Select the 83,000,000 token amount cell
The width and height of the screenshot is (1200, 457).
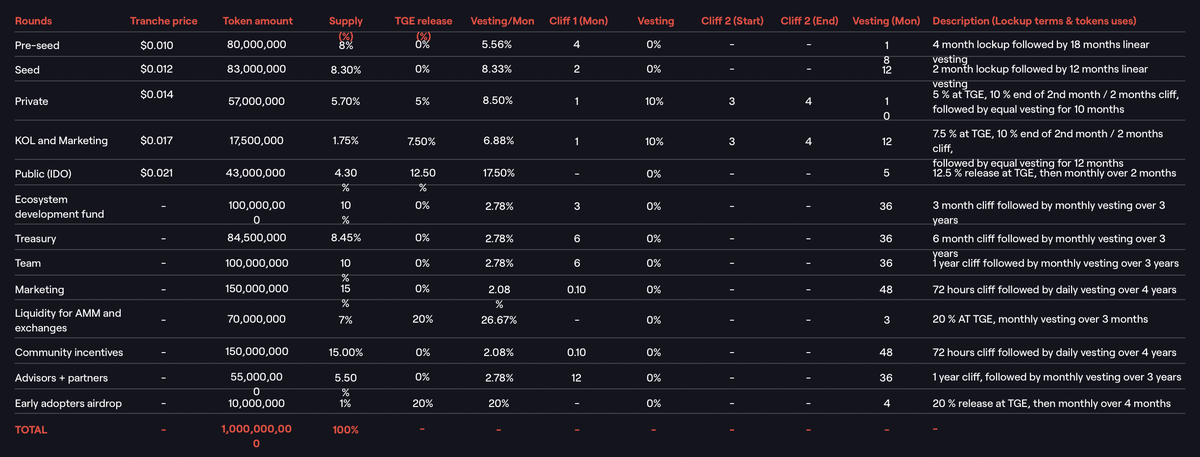coord(257,71)
